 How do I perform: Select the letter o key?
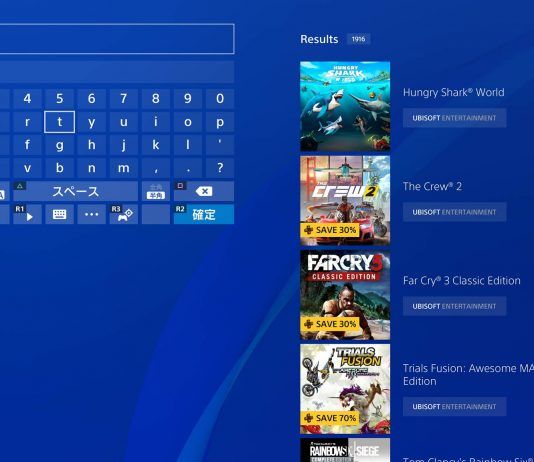click(x=188, y=122)
